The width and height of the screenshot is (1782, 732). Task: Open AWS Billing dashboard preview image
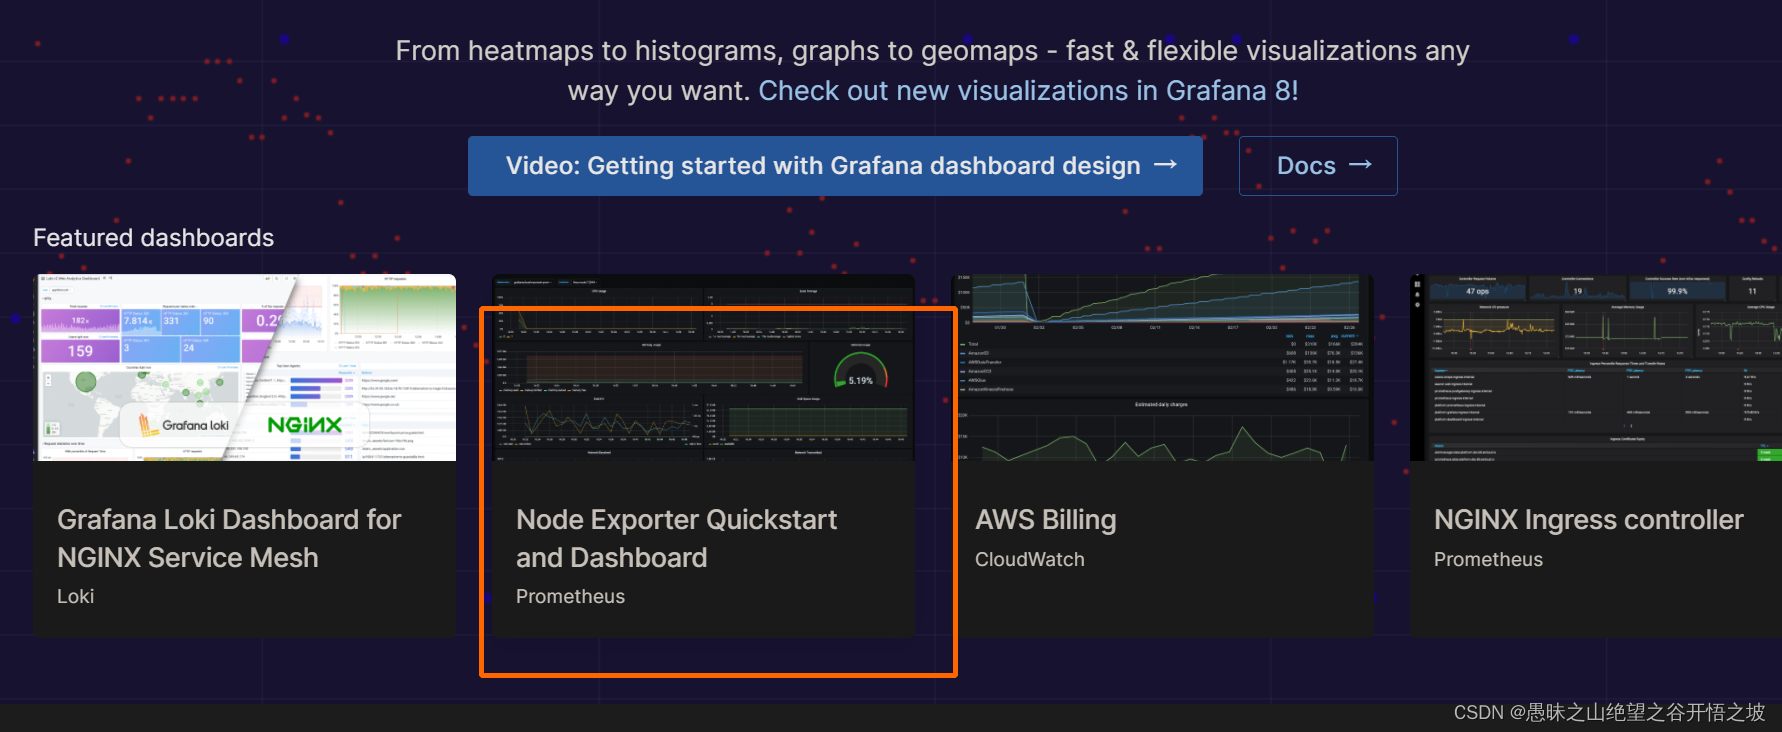click(x=1162, y=367)
